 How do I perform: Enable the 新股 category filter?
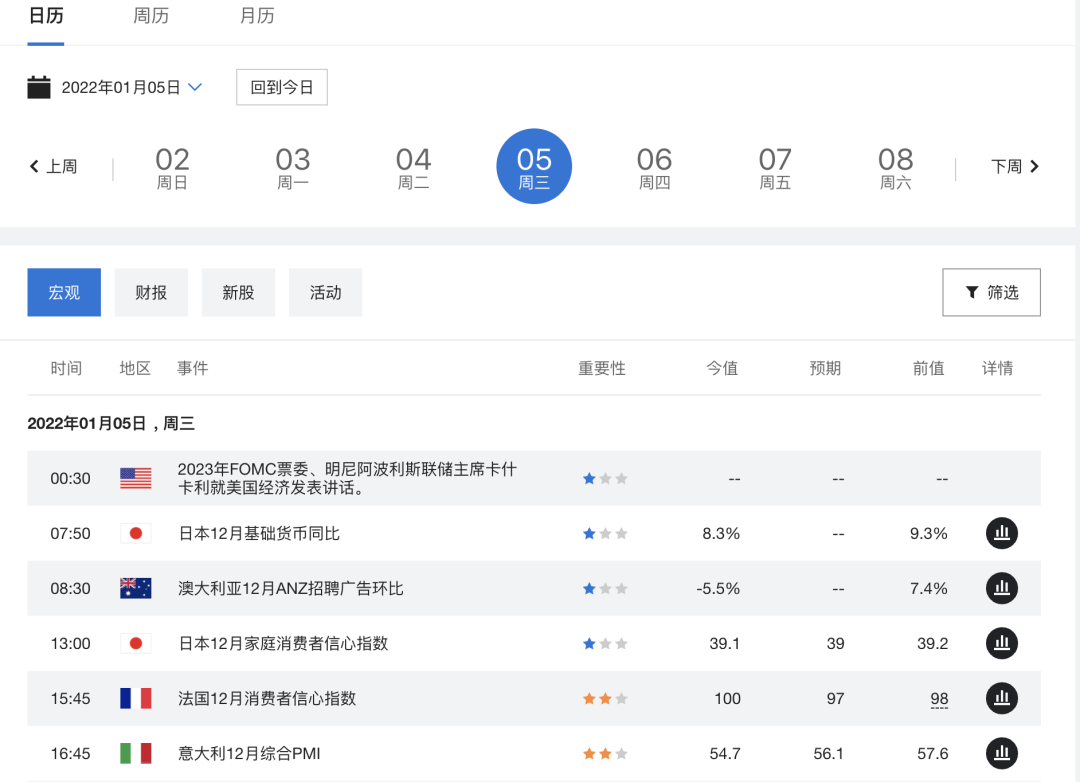click(238, 292)
